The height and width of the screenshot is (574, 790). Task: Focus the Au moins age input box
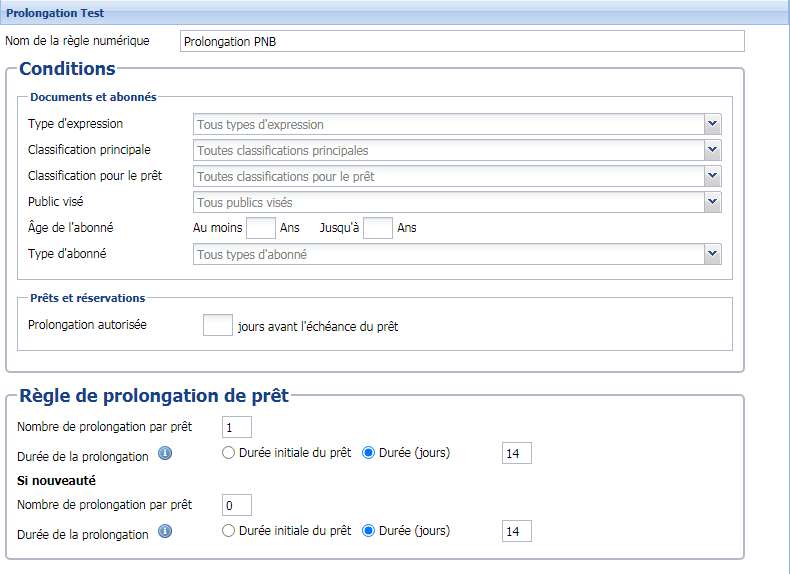(x=260, y=228)
